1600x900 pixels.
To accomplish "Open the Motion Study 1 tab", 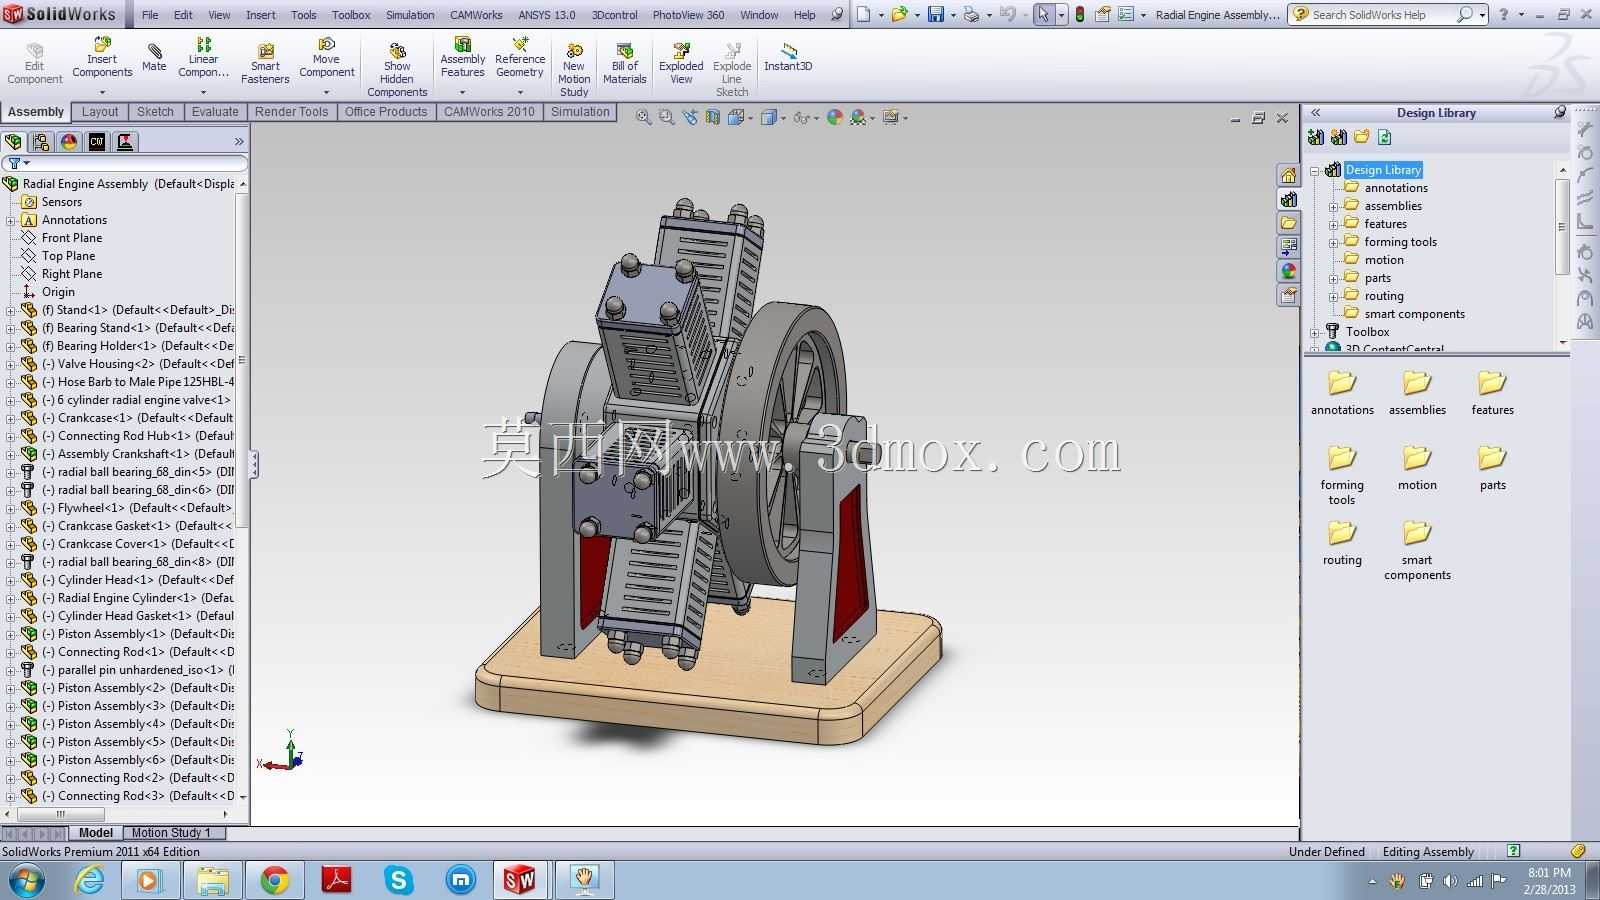I will [x=171, y=832].
